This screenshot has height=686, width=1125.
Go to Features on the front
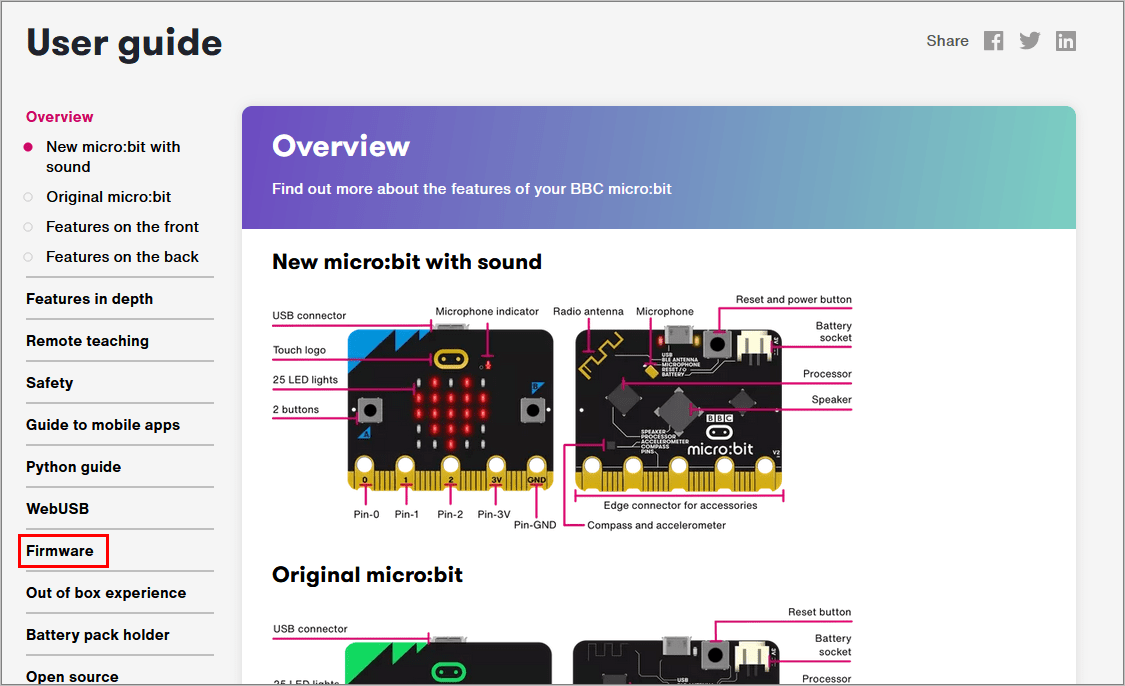(122, 227)
